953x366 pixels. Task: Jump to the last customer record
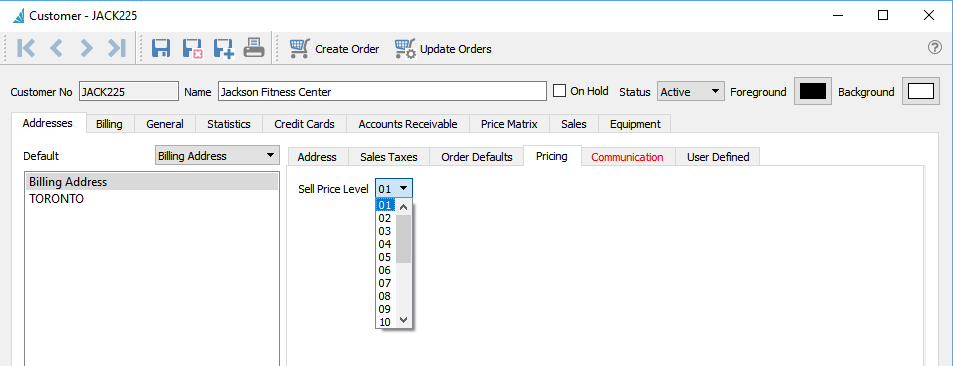pos(116,49)
